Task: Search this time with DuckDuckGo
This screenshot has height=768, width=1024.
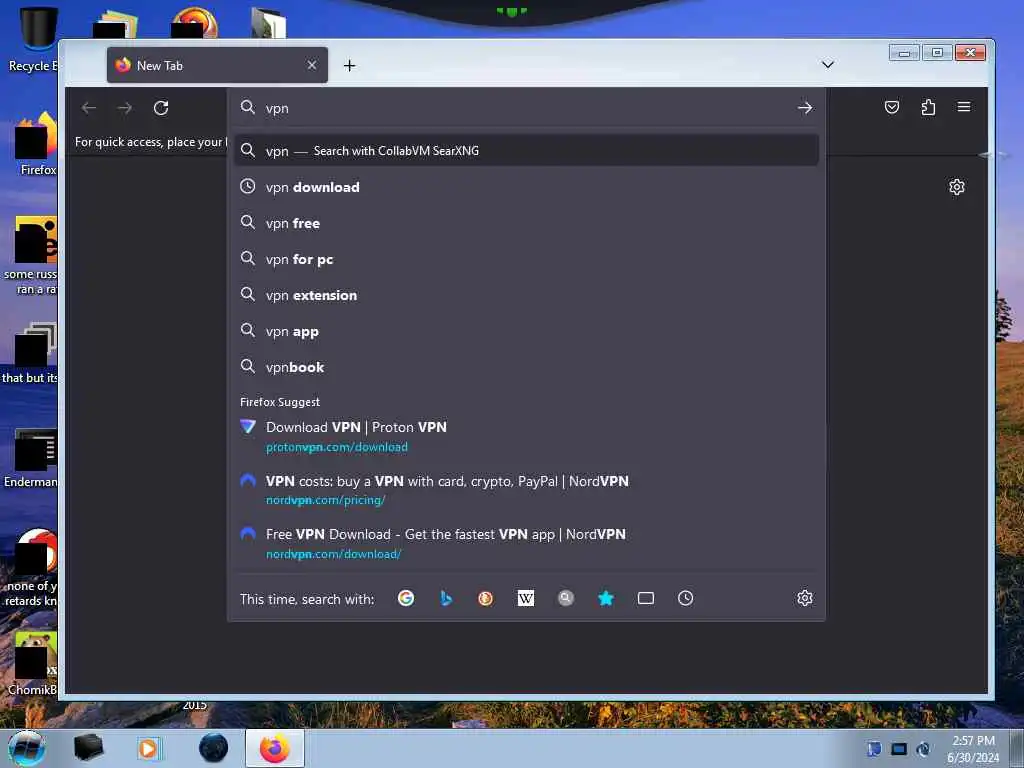Action: pyautogui.click(x=485, y=598)
